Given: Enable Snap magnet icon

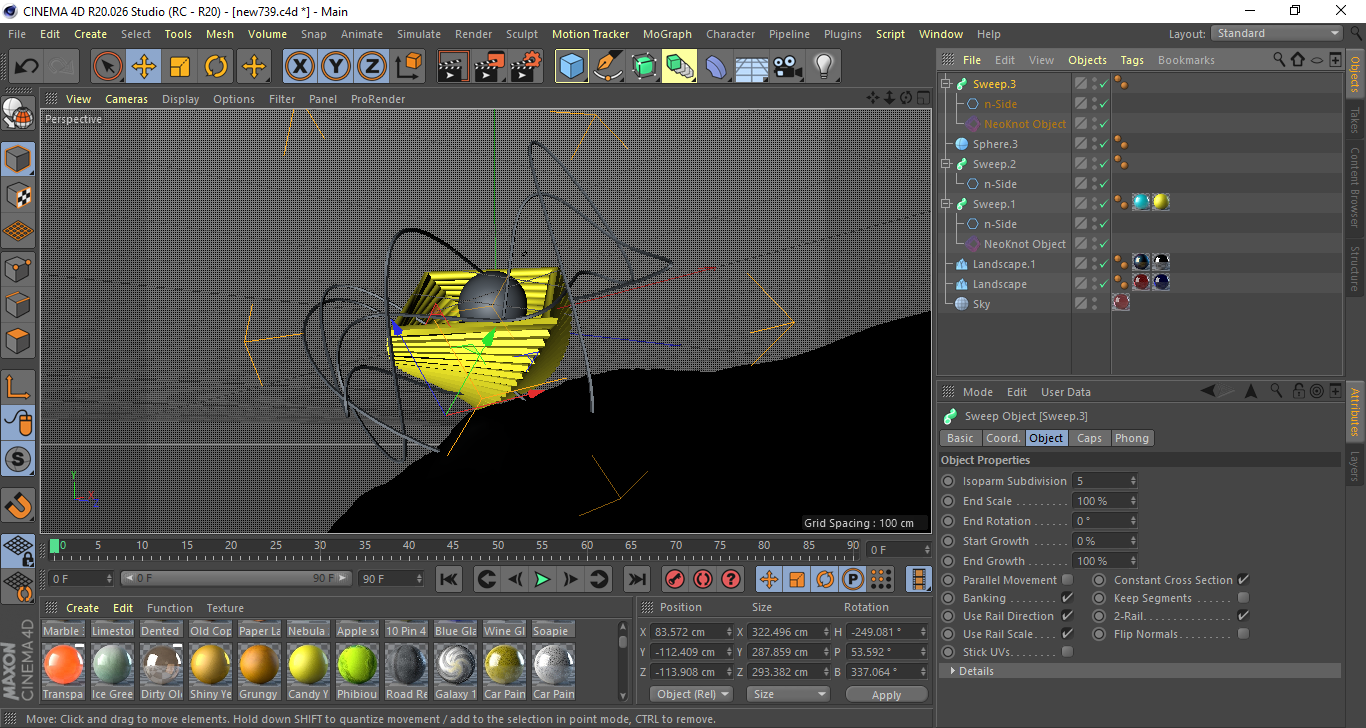Looking at the screenshot, I should click(x=18, y=505).
